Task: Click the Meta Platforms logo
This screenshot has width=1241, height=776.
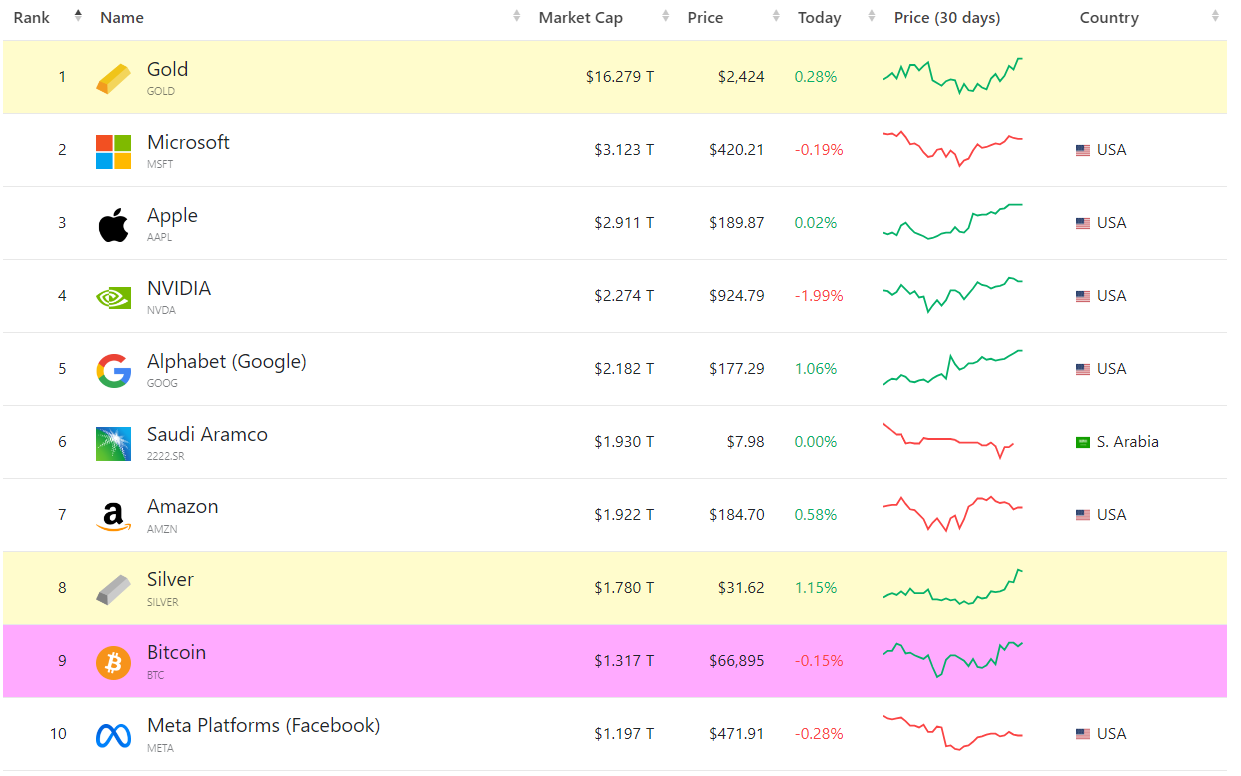Action: tap(113, 735)
